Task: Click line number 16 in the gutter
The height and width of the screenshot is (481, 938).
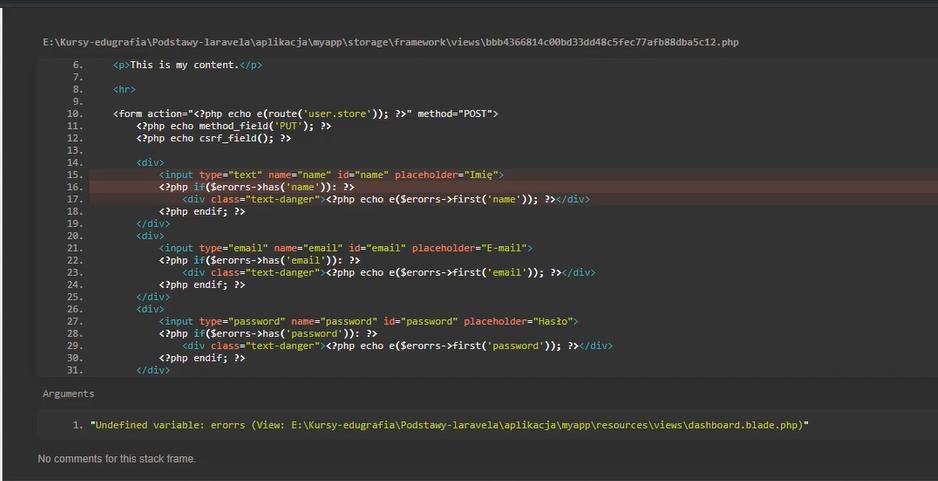Action: (x=75, y=187)
